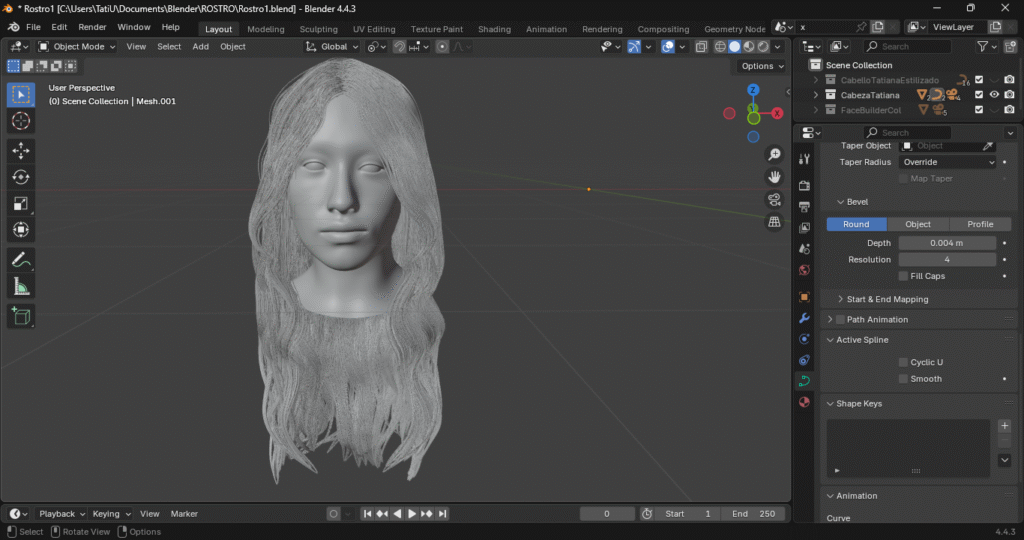Viewport: 1024px width, 540px height.
Task: Click the add shape key plus button
Action: [1004, 426]
